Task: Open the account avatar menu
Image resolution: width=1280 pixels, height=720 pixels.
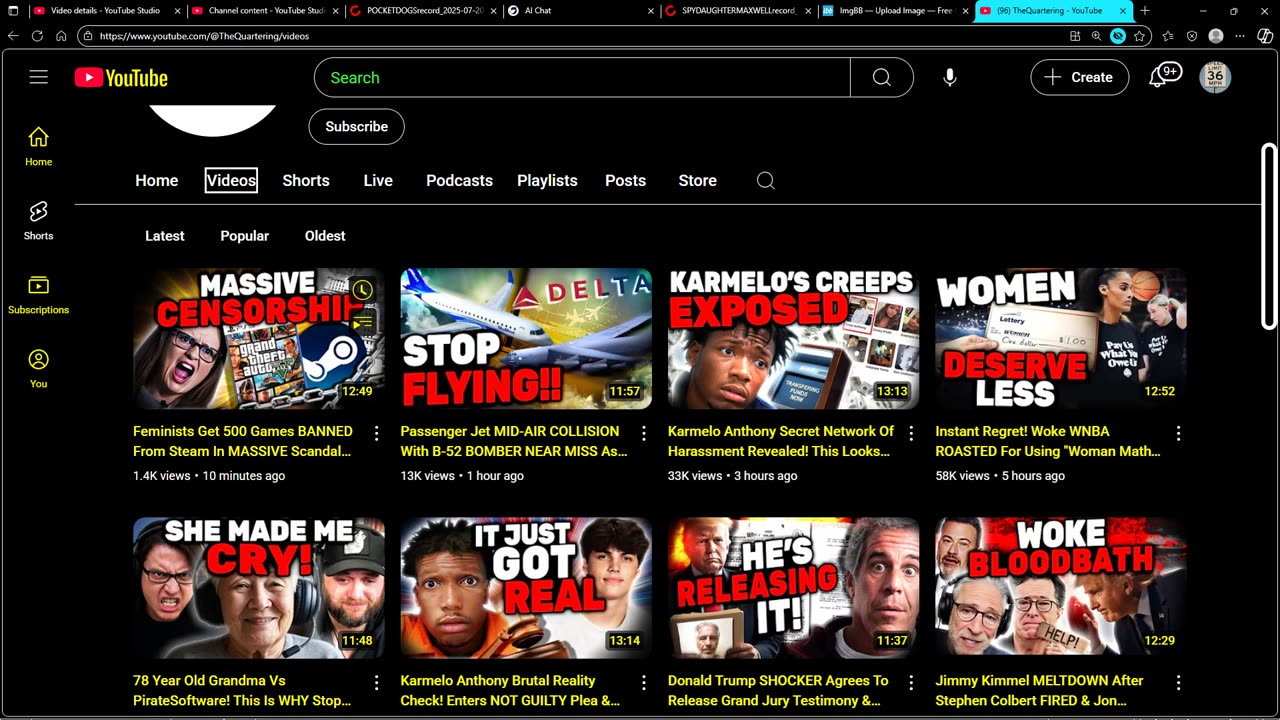Action: [1215, 77]
